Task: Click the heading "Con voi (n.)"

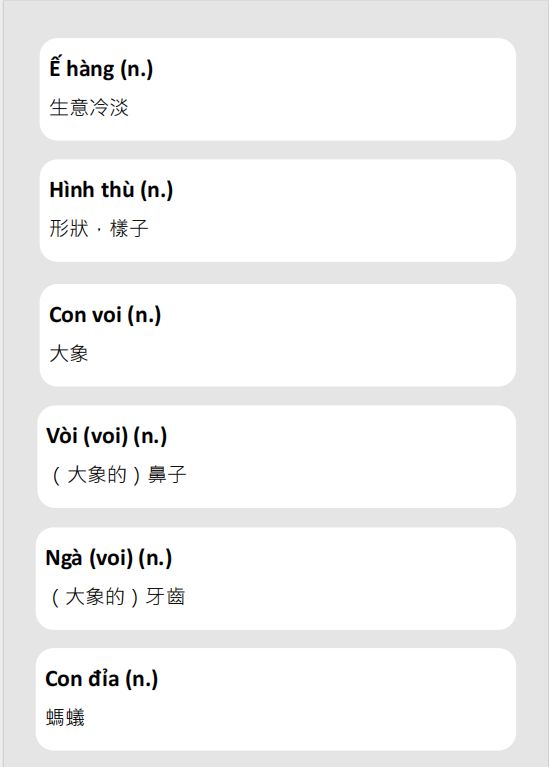Action: 105,315
